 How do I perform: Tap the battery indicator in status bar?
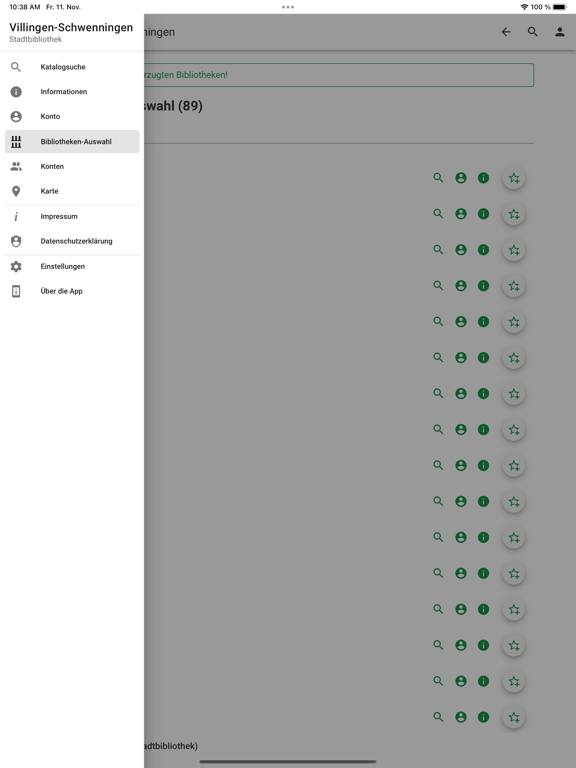coord(560,7)
